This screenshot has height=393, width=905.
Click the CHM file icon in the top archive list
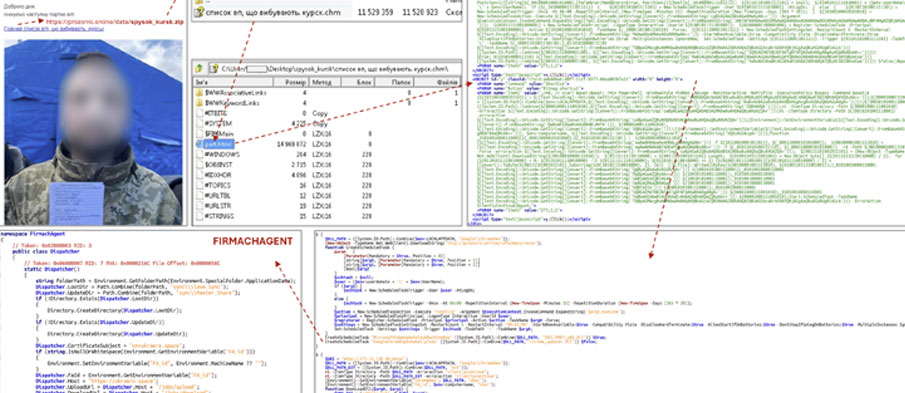coord(200,12)
